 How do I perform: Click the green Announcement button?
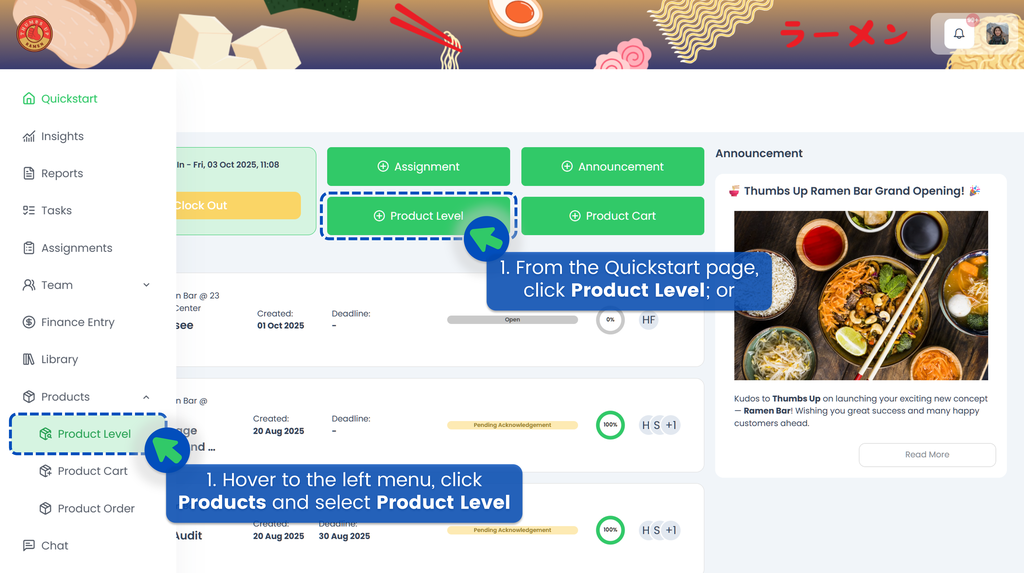tap(613, 167)
